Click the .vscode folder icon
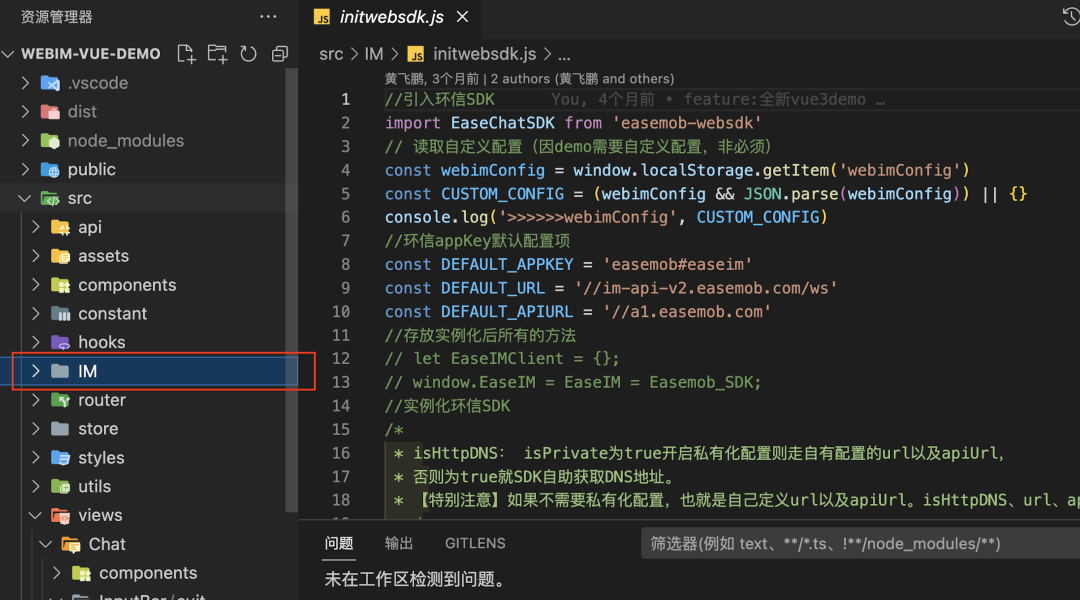Image resolution: width=1080 pixels, height=600 pixels. 50,83
